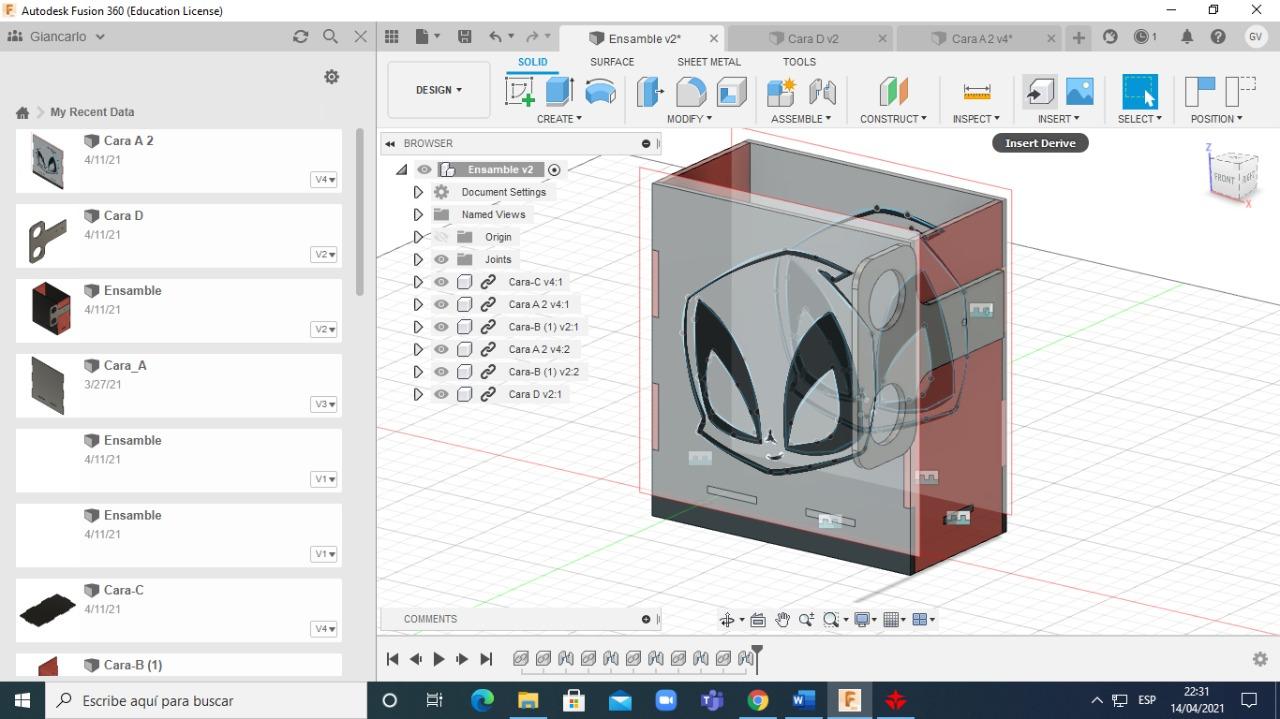Expand the Named Views folder
1280x719 pixels.
(418, 214)
